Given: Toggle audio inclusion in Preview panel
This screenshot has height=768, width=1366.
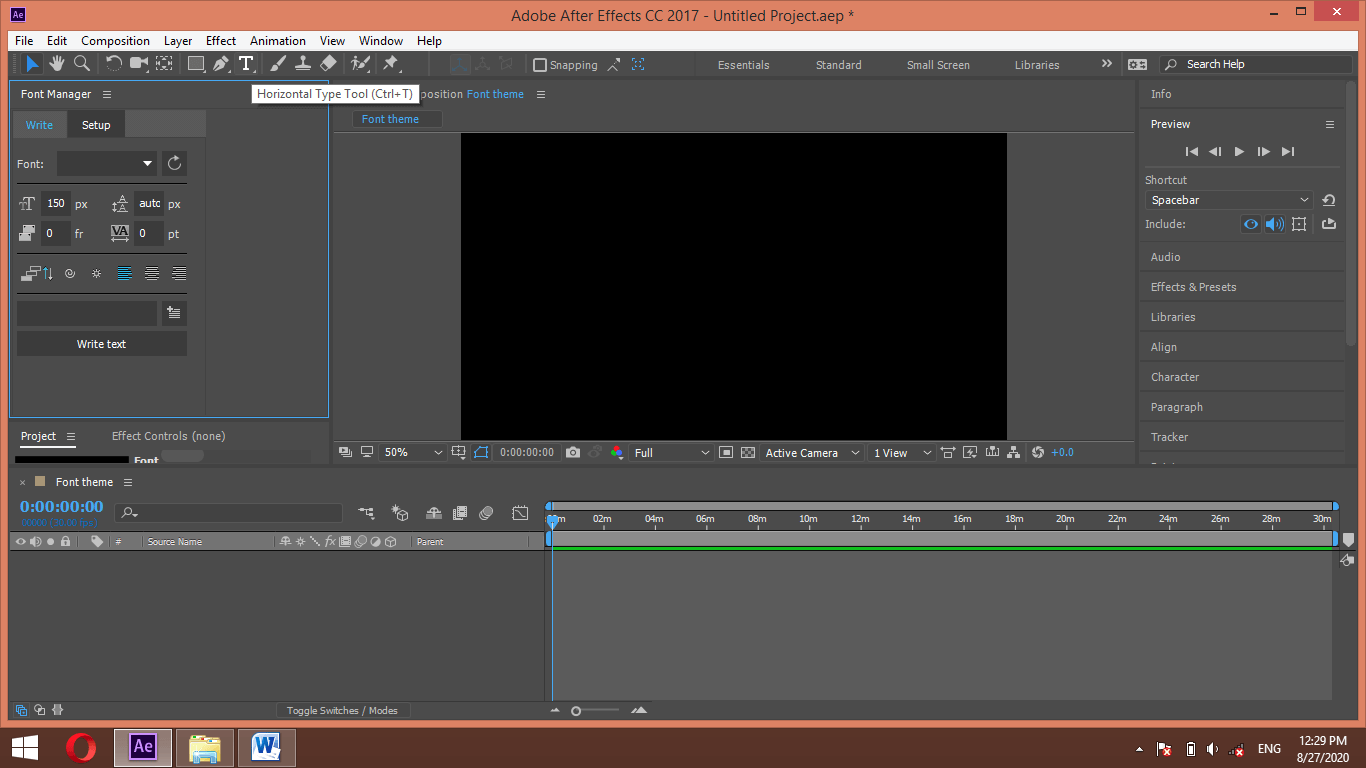Looking at the screenshot, I should click(1274, 224).
